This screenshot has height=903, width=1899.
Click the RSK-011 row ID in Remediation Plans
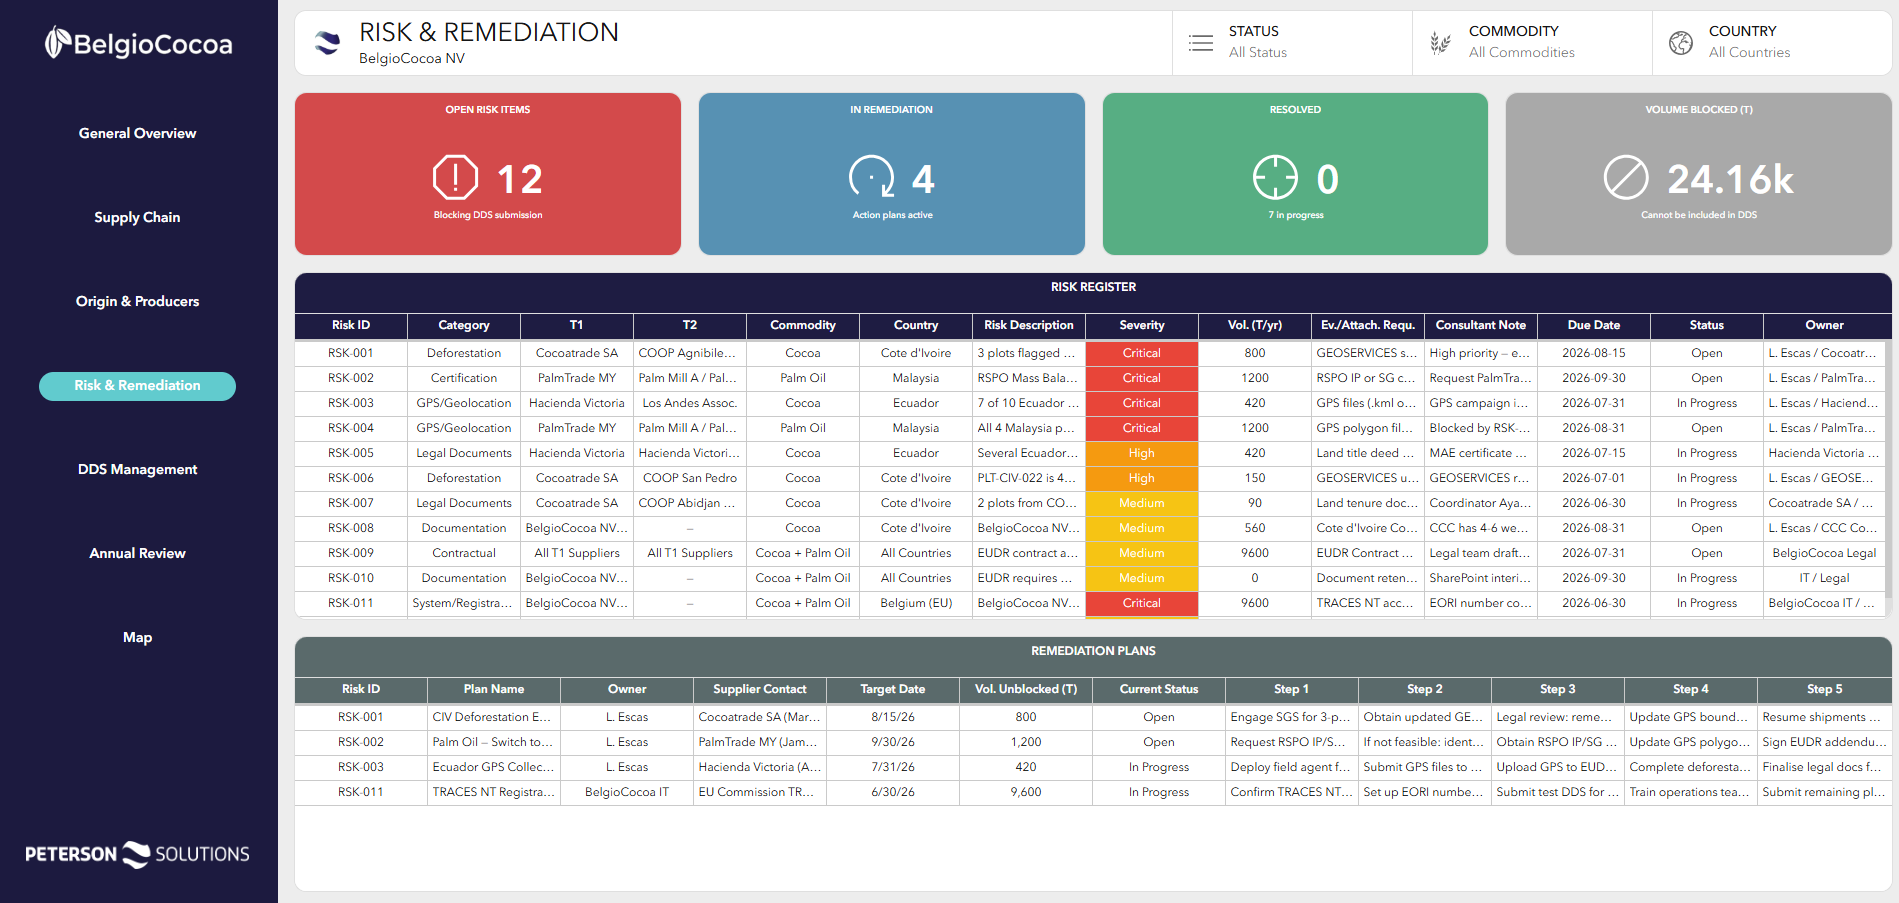tap(361, 792)
